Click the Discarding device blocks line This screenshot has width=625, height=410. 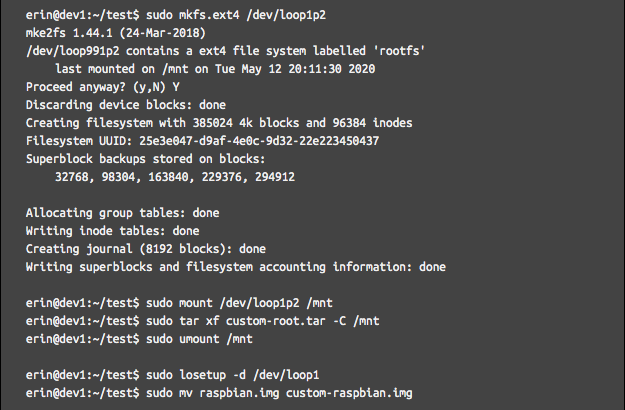(x=126, y=105)
